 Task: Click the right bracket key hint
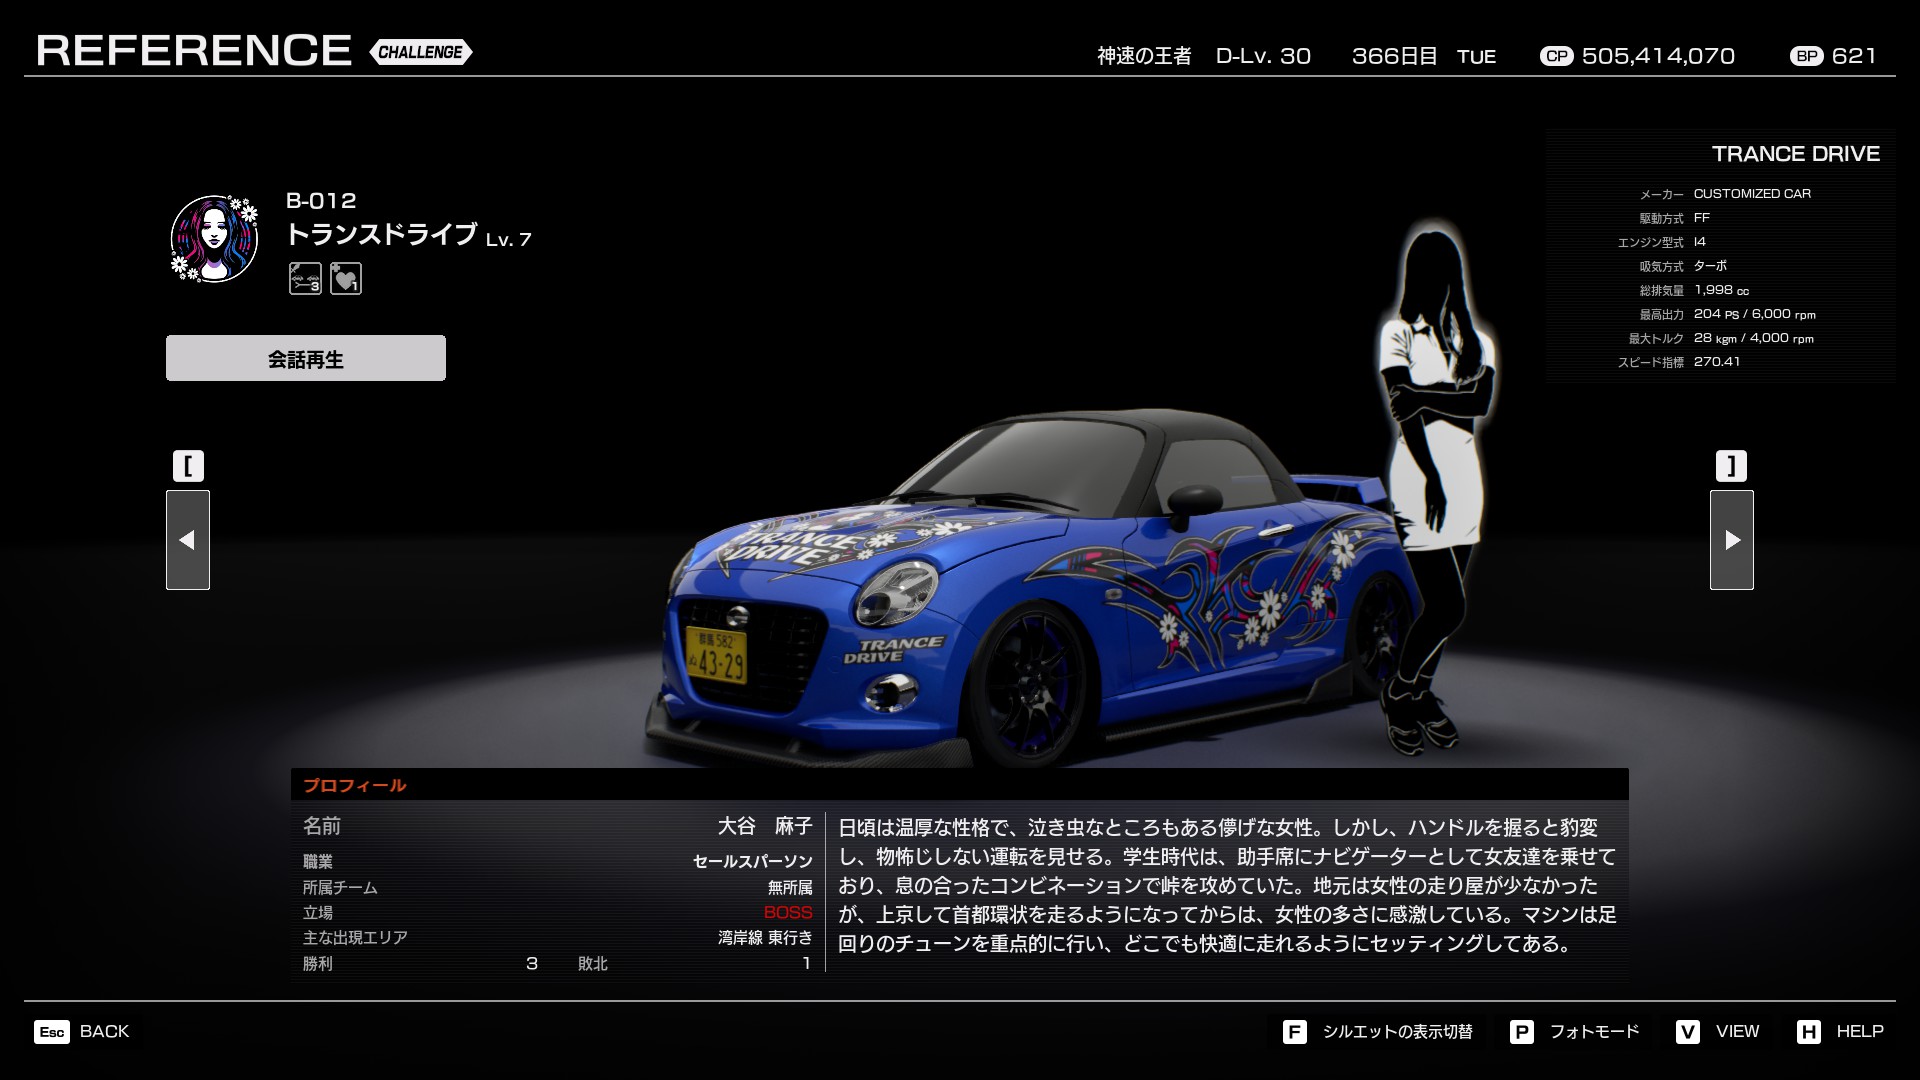click(x=1731, y=466)
